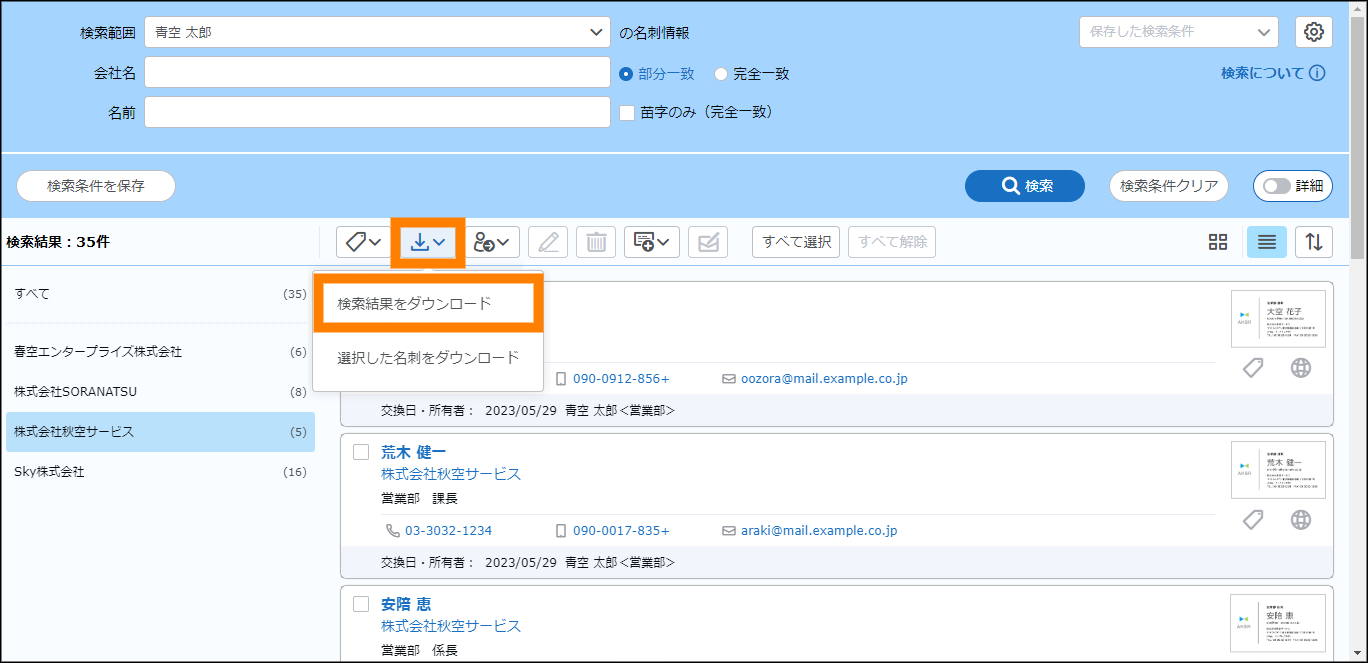
Task: Toggle the 詳細 switch on
Action: (x=1278, y=186)
